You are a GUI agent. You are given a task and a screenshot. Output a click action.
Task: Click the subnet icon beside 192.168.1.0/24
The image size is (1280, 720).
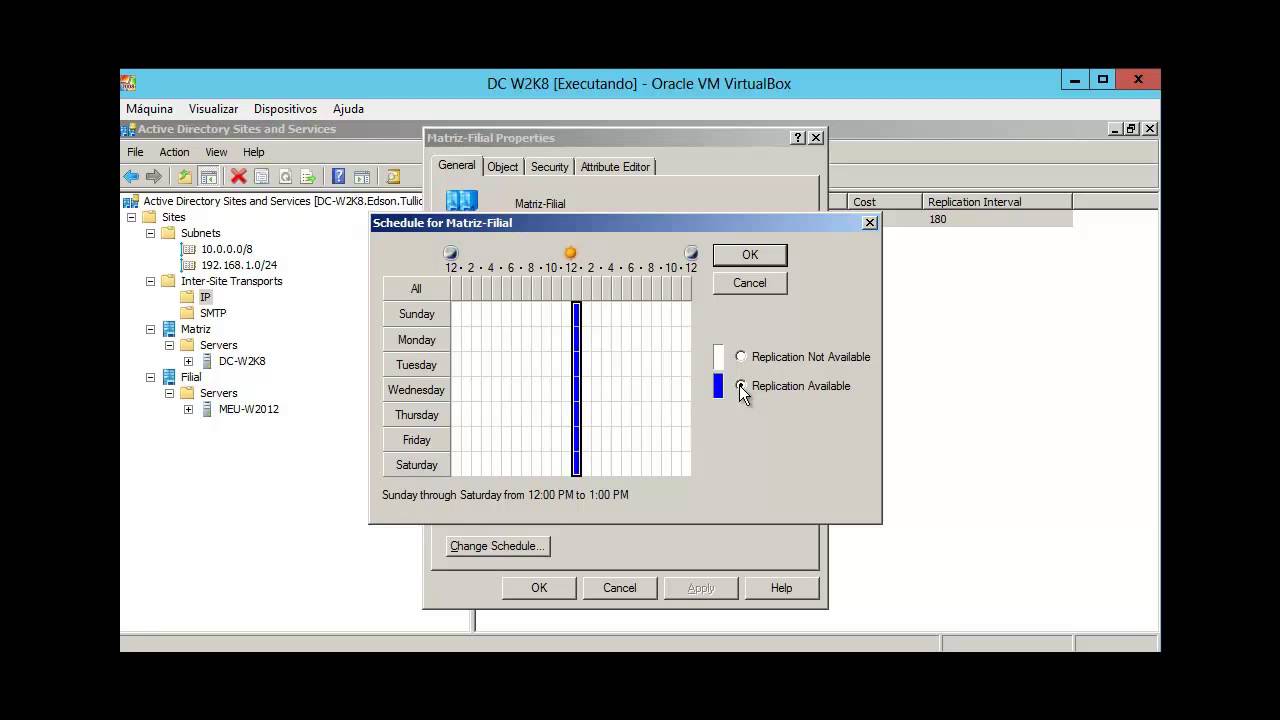tap(188, 265)
